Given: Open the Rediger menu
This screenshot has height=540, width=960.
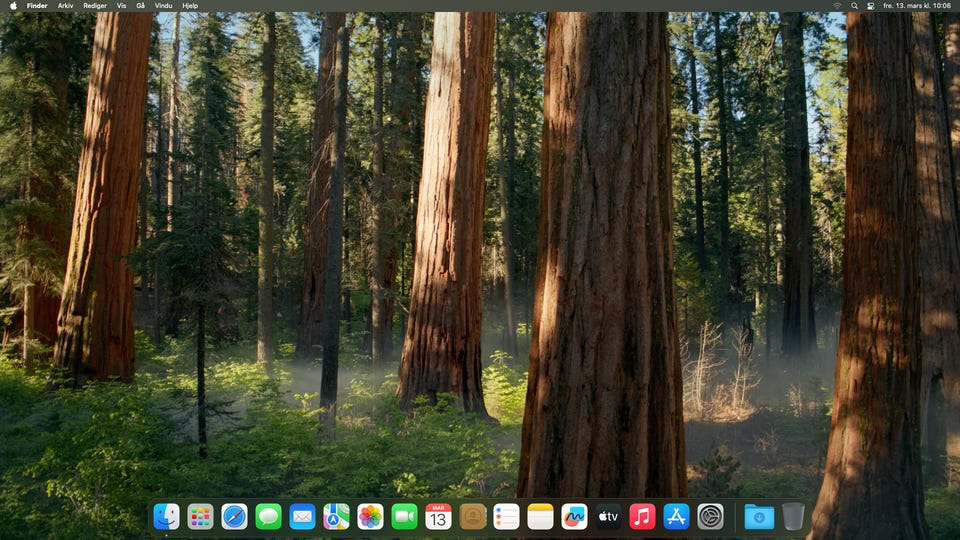Looking at the screenshot, I should click(95, 6).
